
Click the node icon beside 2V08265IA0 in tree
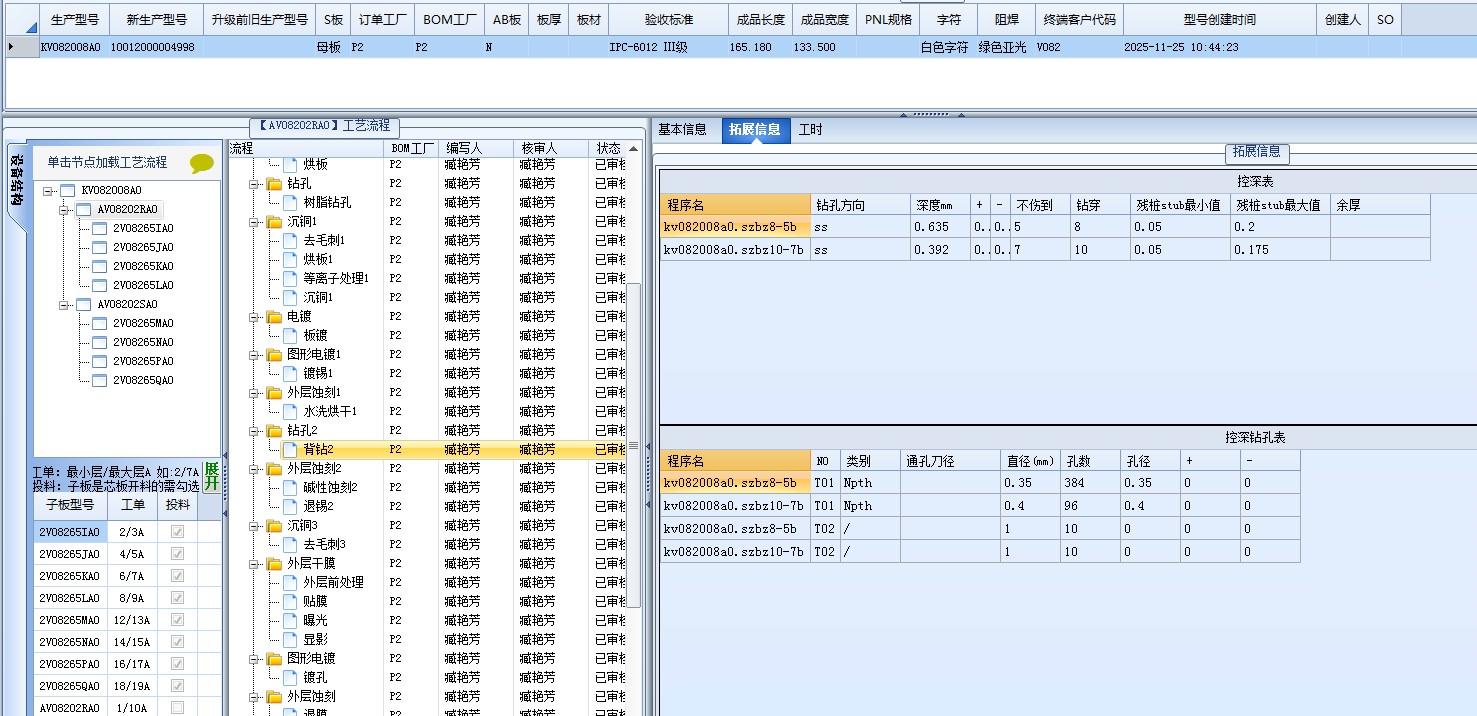tap(99, 228)
